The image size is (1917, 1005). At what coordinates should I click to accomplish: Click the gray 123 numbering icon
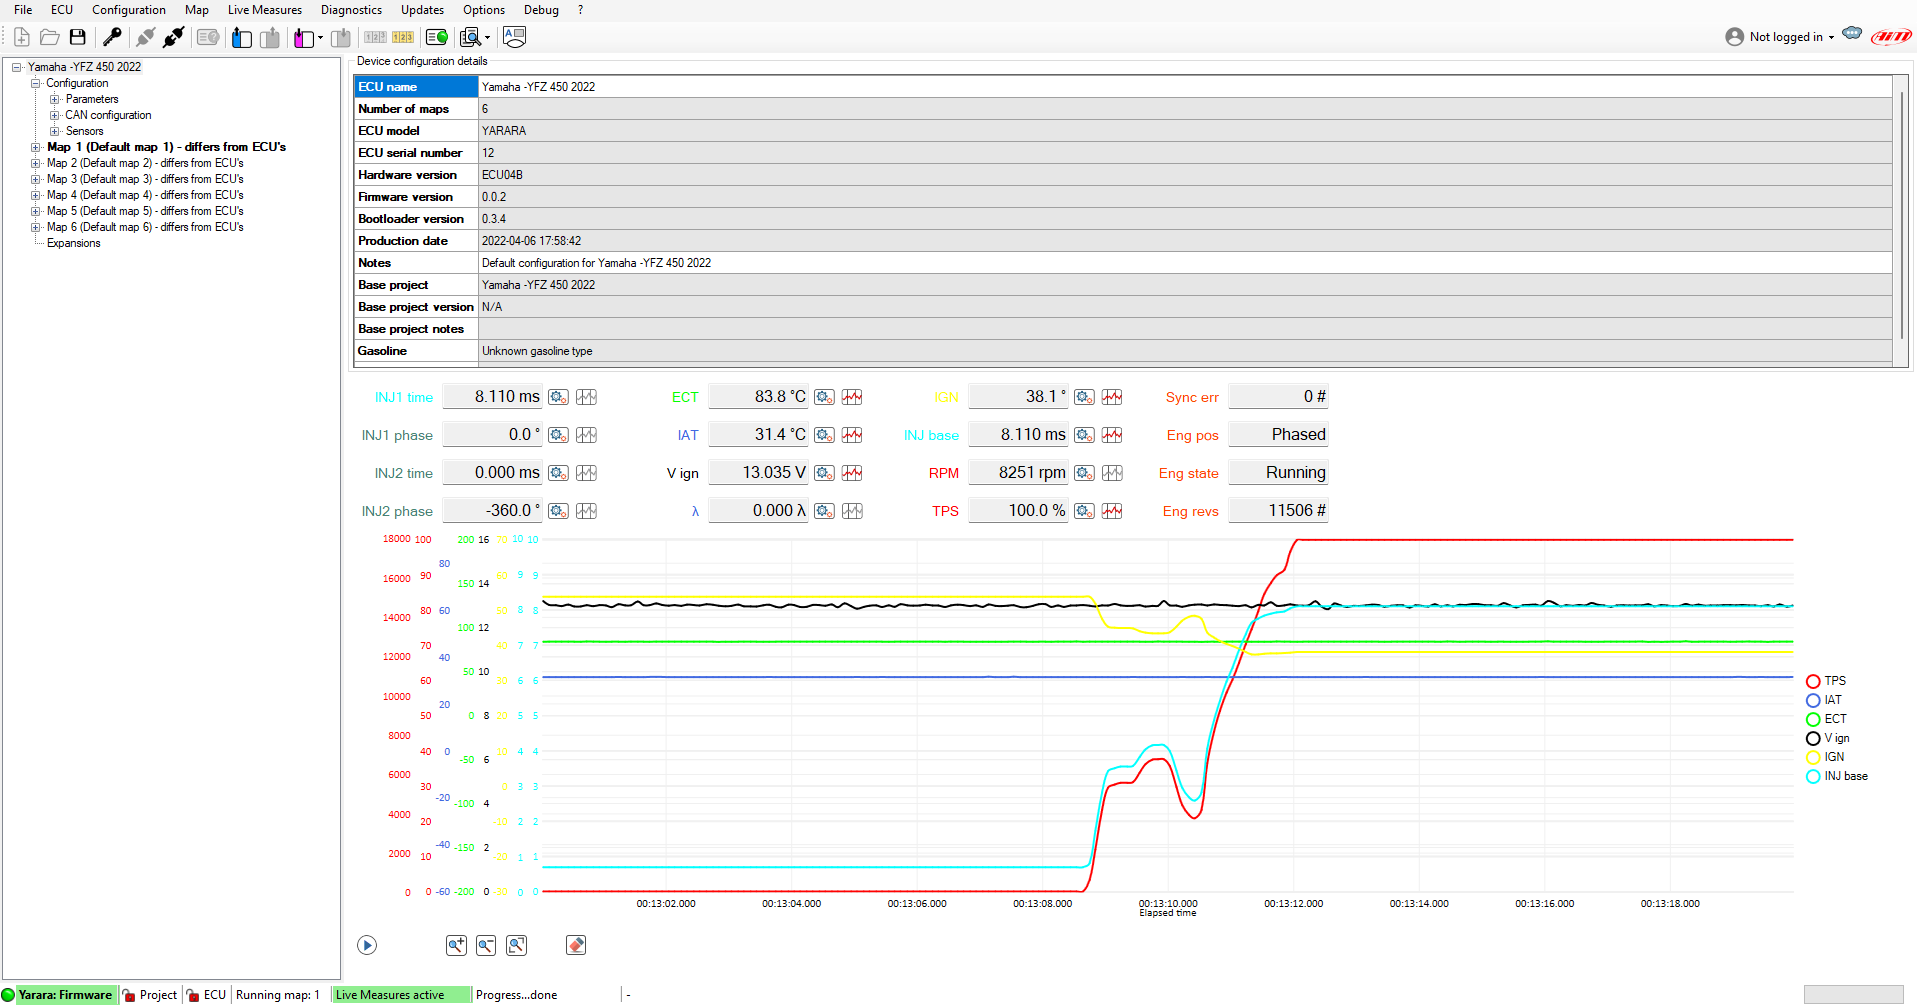(x=375, y=37)
